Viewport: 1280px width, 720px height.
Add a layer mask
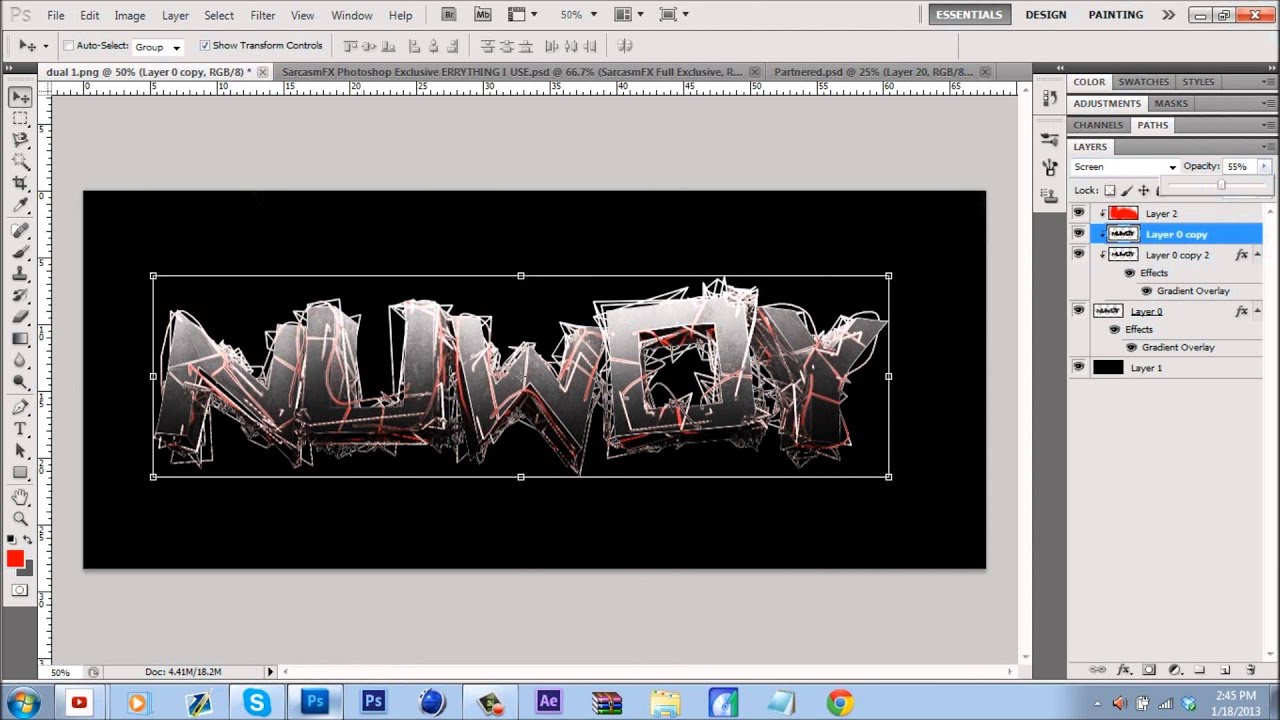[x=1149, y=670]
